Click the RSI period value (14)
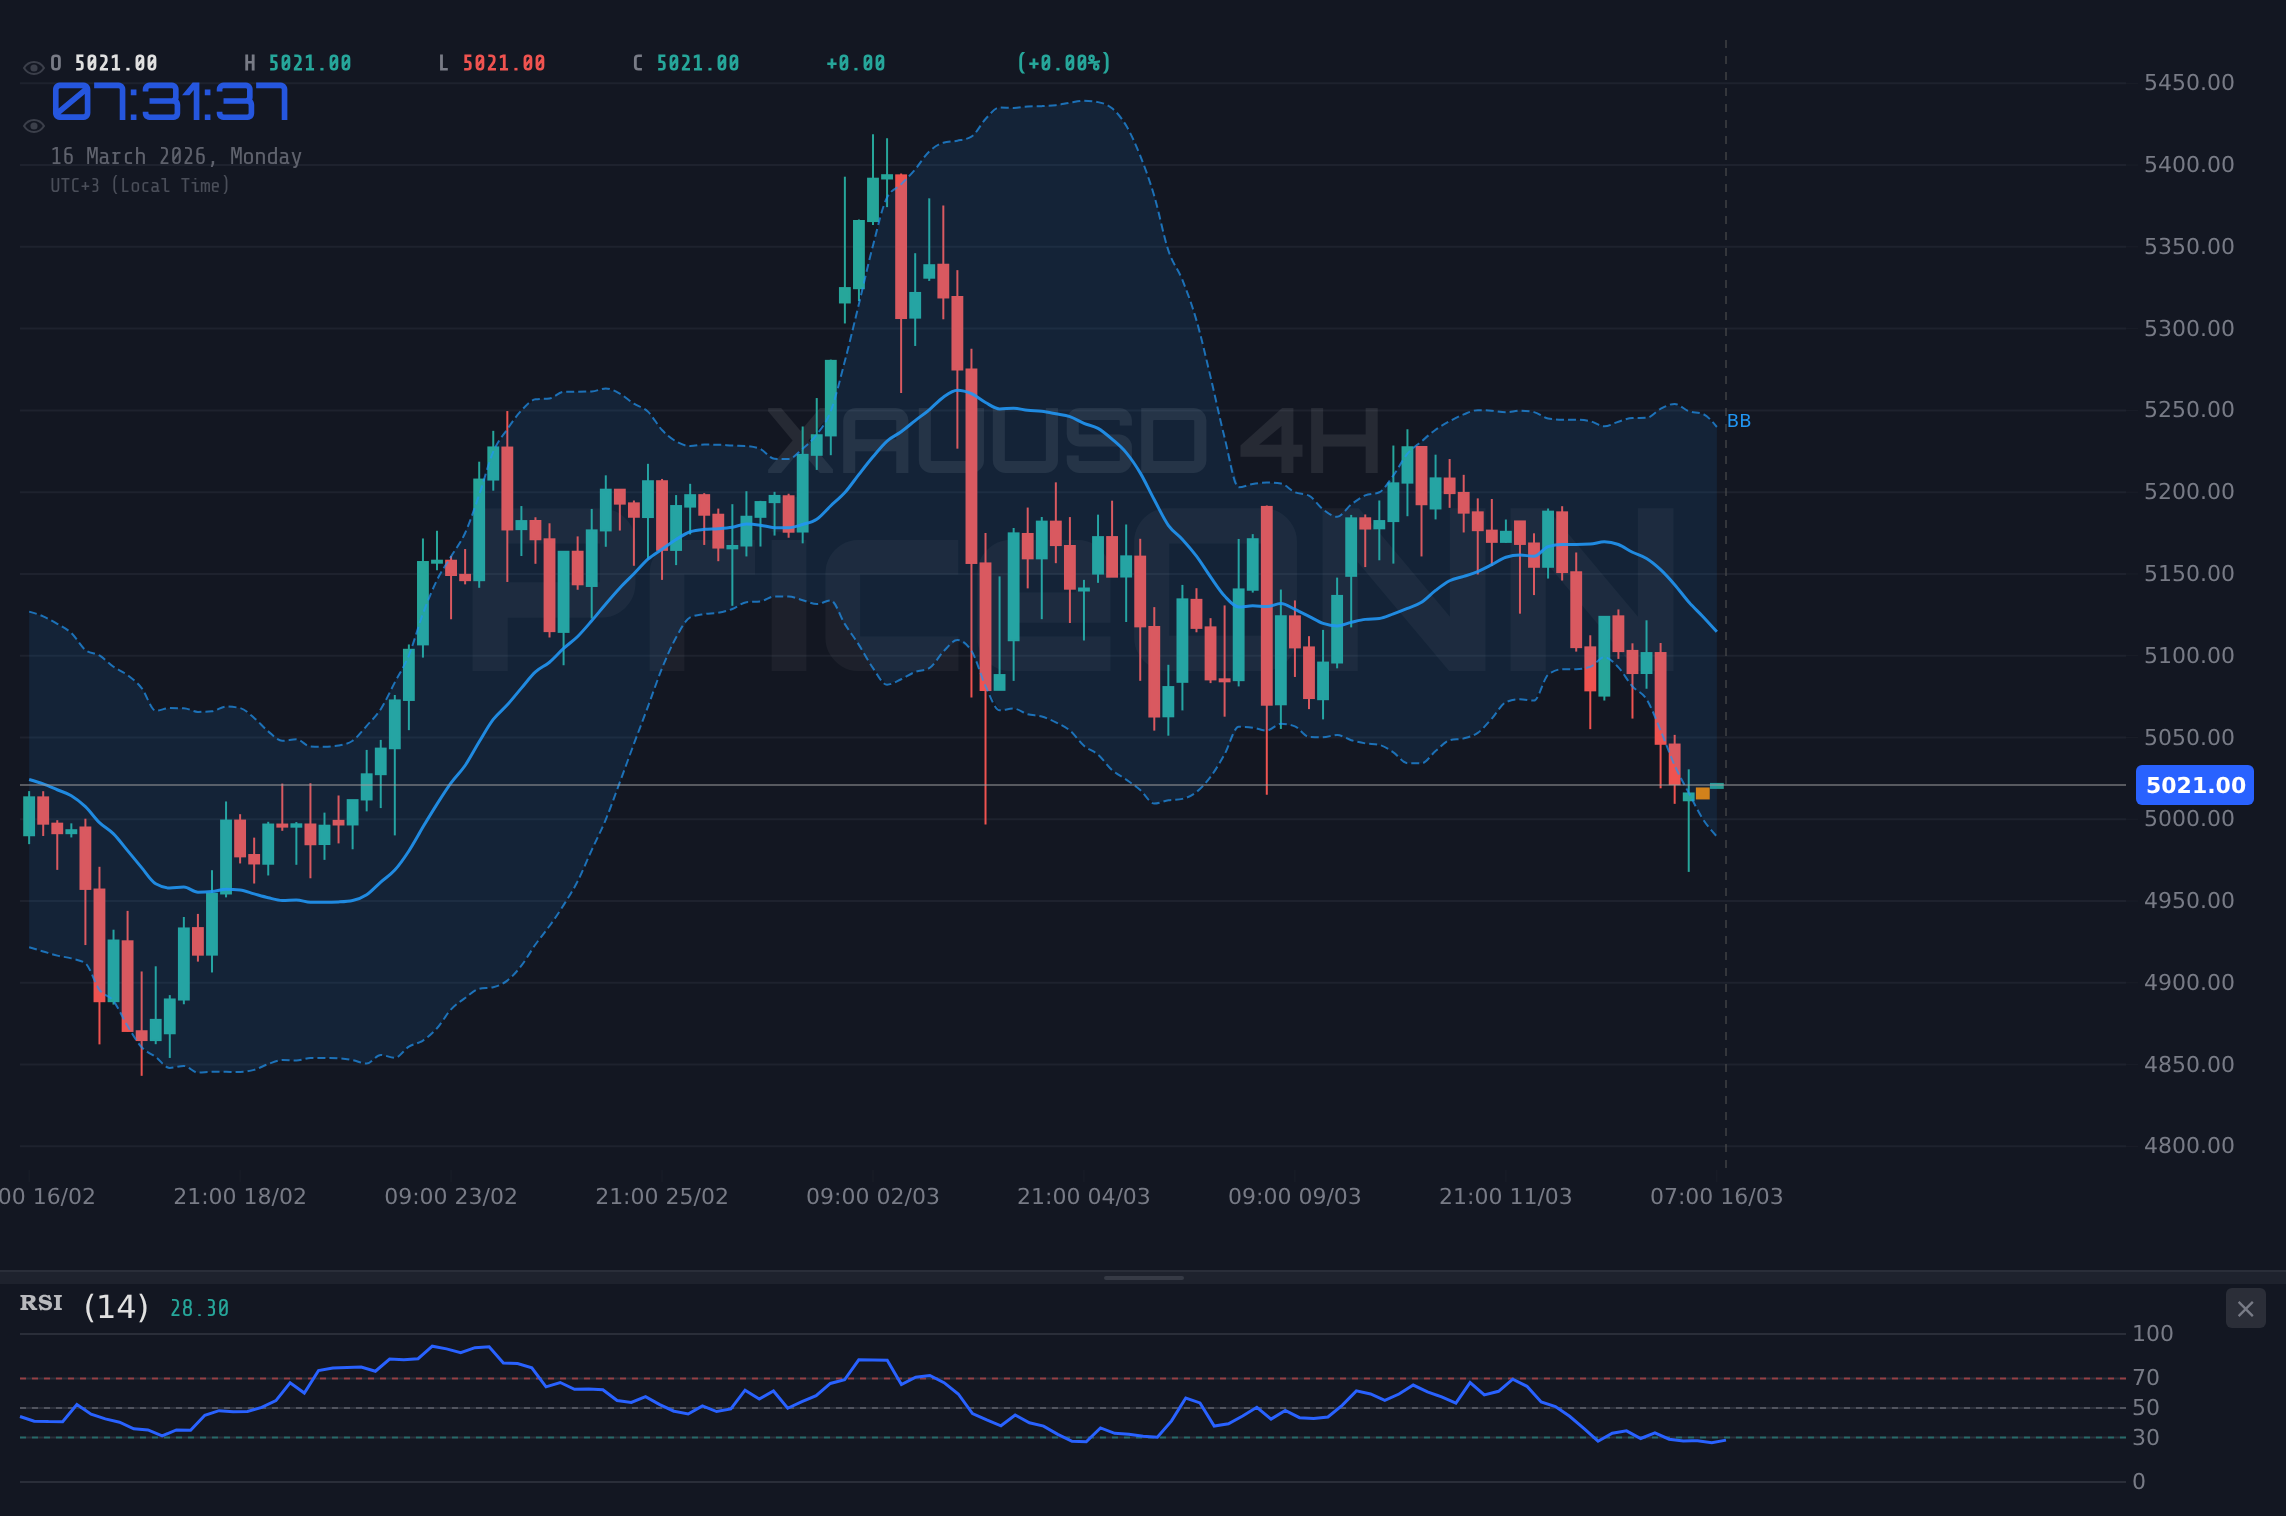The height and width of the screenshot is (1516, 2286). click(x=114, y=1305)
